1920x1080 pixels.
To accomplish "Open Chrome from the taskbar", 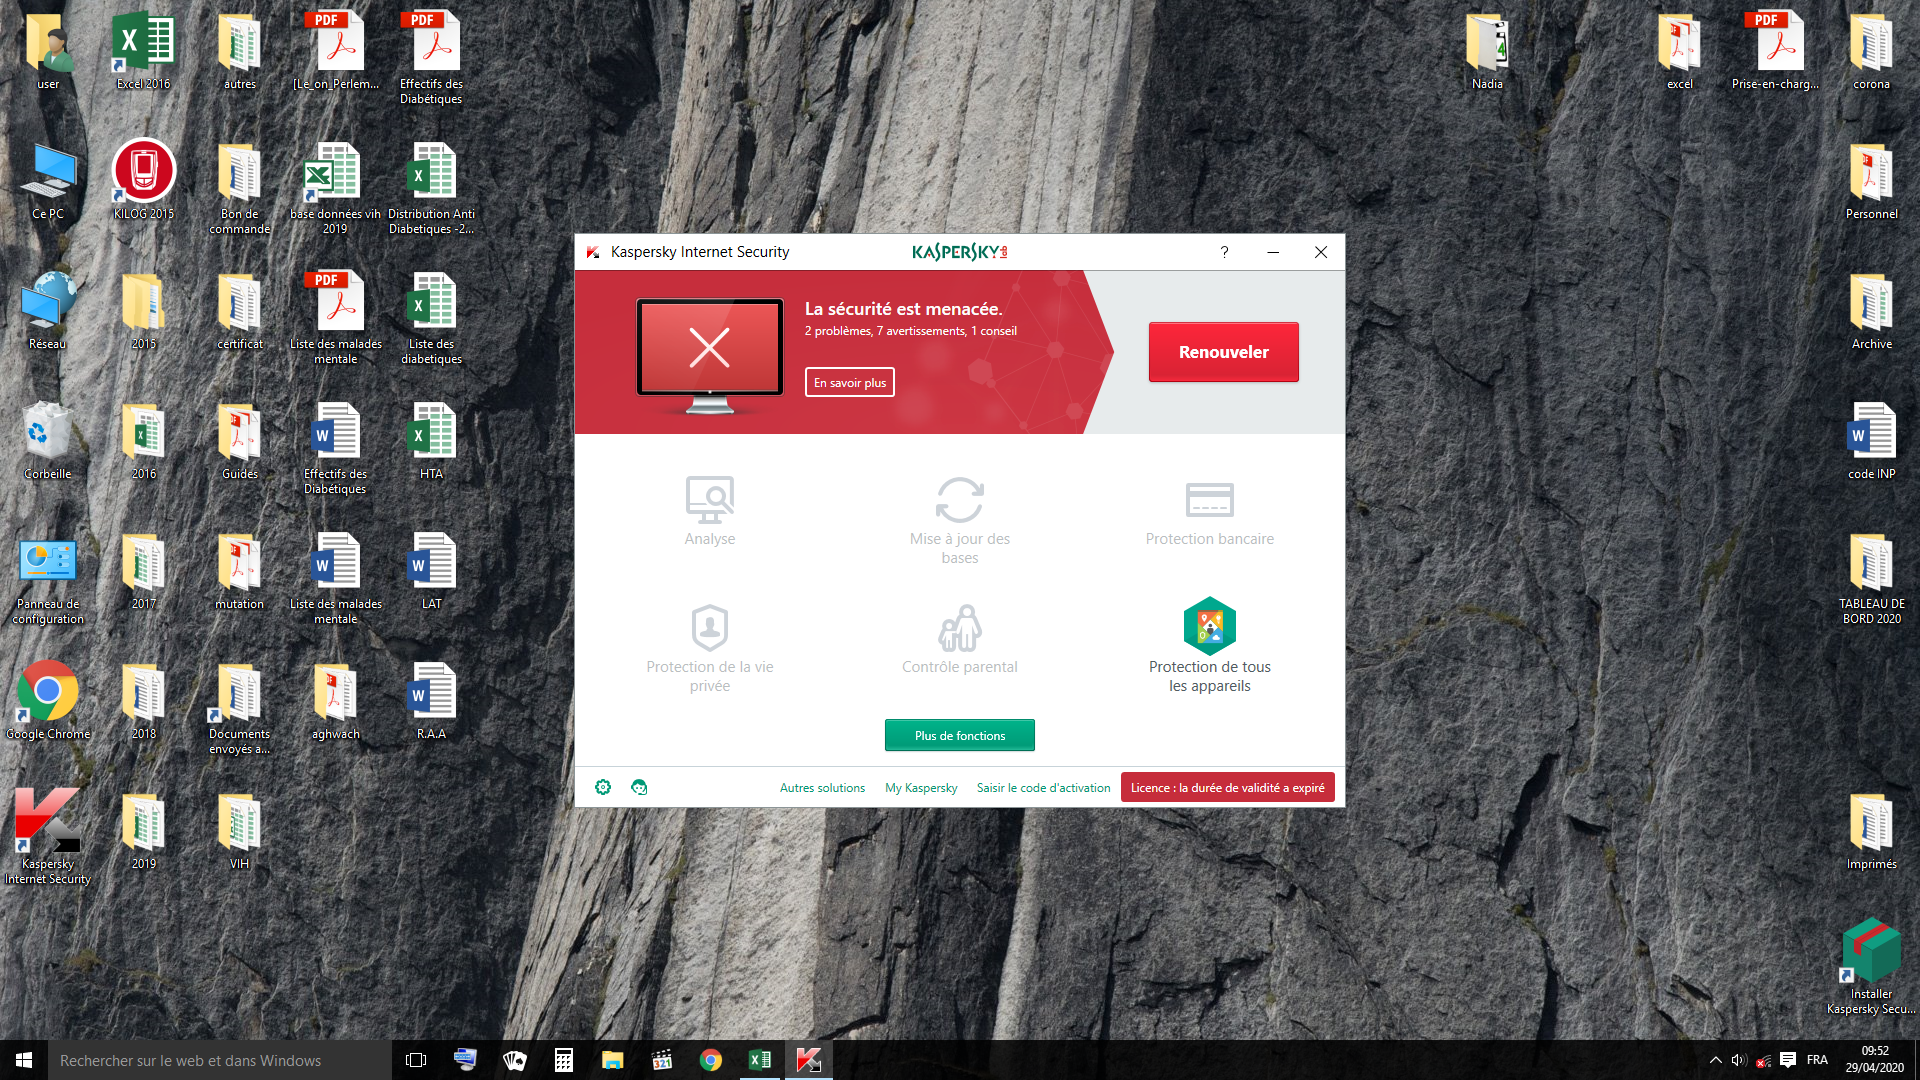I will [711, 1060].
